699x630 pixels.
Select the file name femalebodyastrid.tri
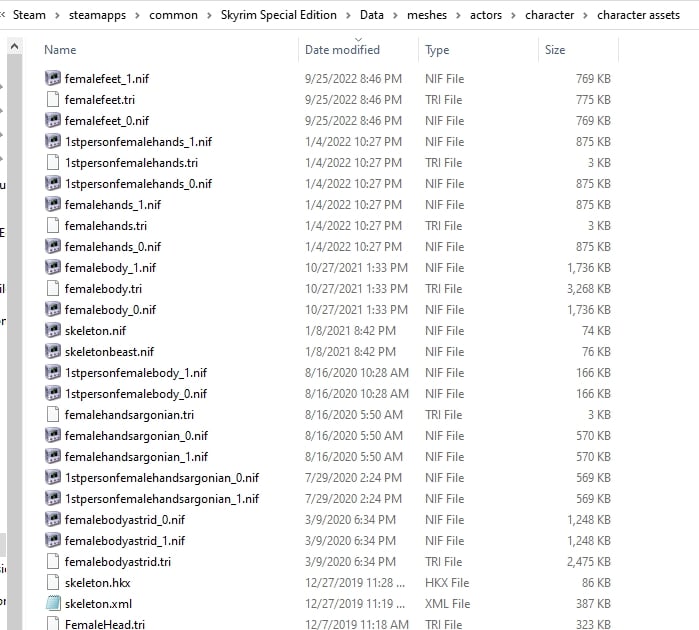(x=118, y=561)
